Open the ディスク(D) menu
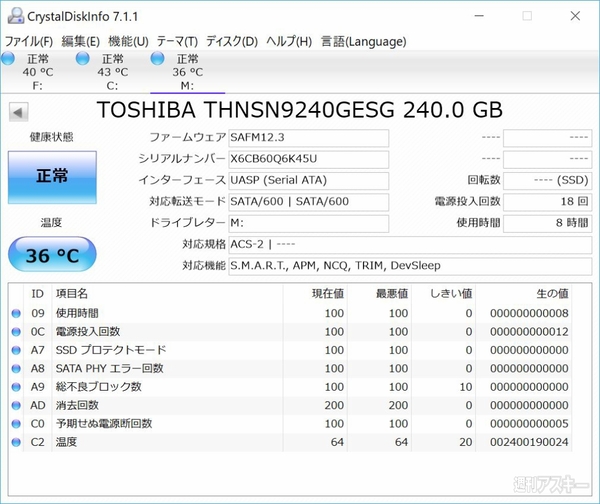 (232, 41)
